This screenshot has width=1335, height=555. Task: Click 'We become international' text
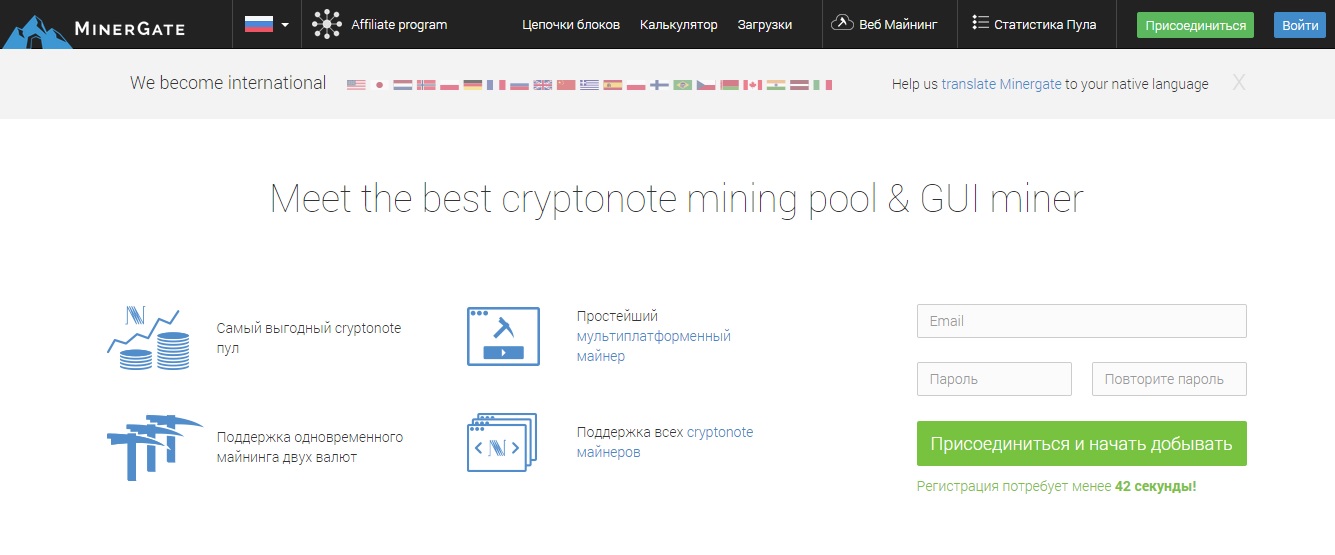[x=228, y=83]
